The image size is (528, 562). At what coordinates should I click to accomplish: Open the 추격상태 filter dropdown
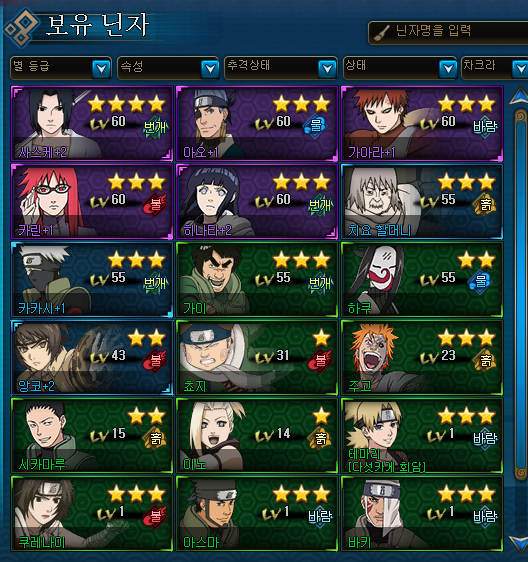[281, 67]
